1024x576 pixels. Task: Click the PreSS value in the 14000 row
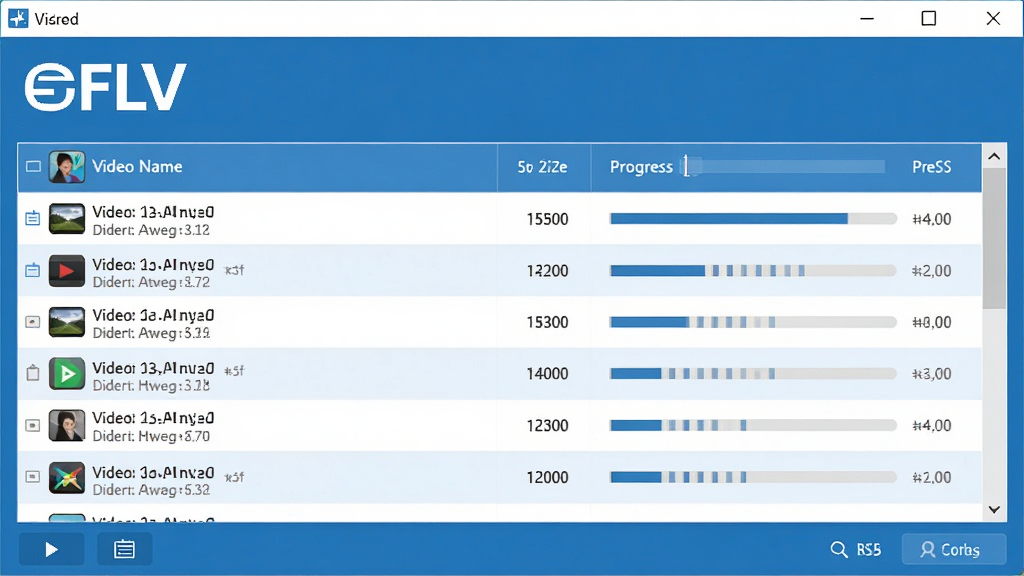932,374
